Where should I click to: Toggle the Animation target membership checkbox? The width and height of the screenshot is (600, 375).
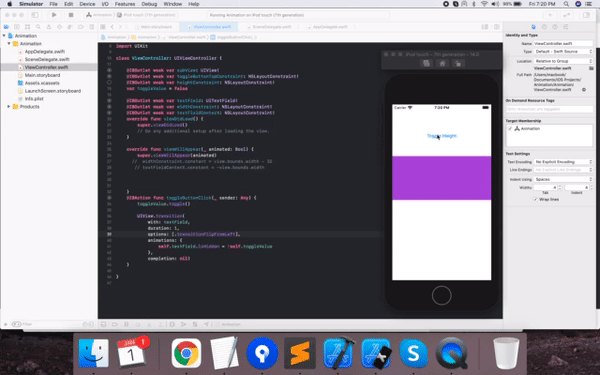[510, 129]
